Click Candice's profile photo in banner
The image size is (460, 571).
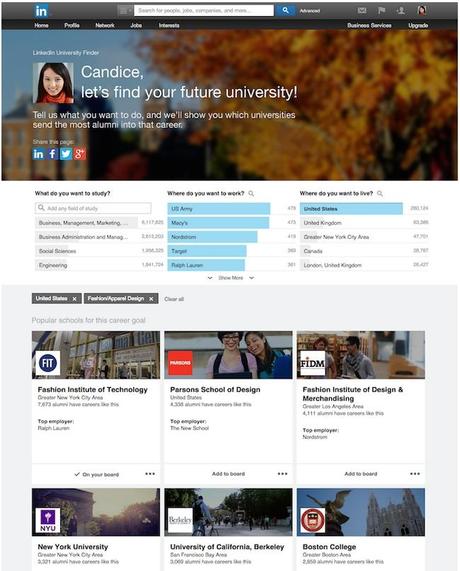(53, 83)
